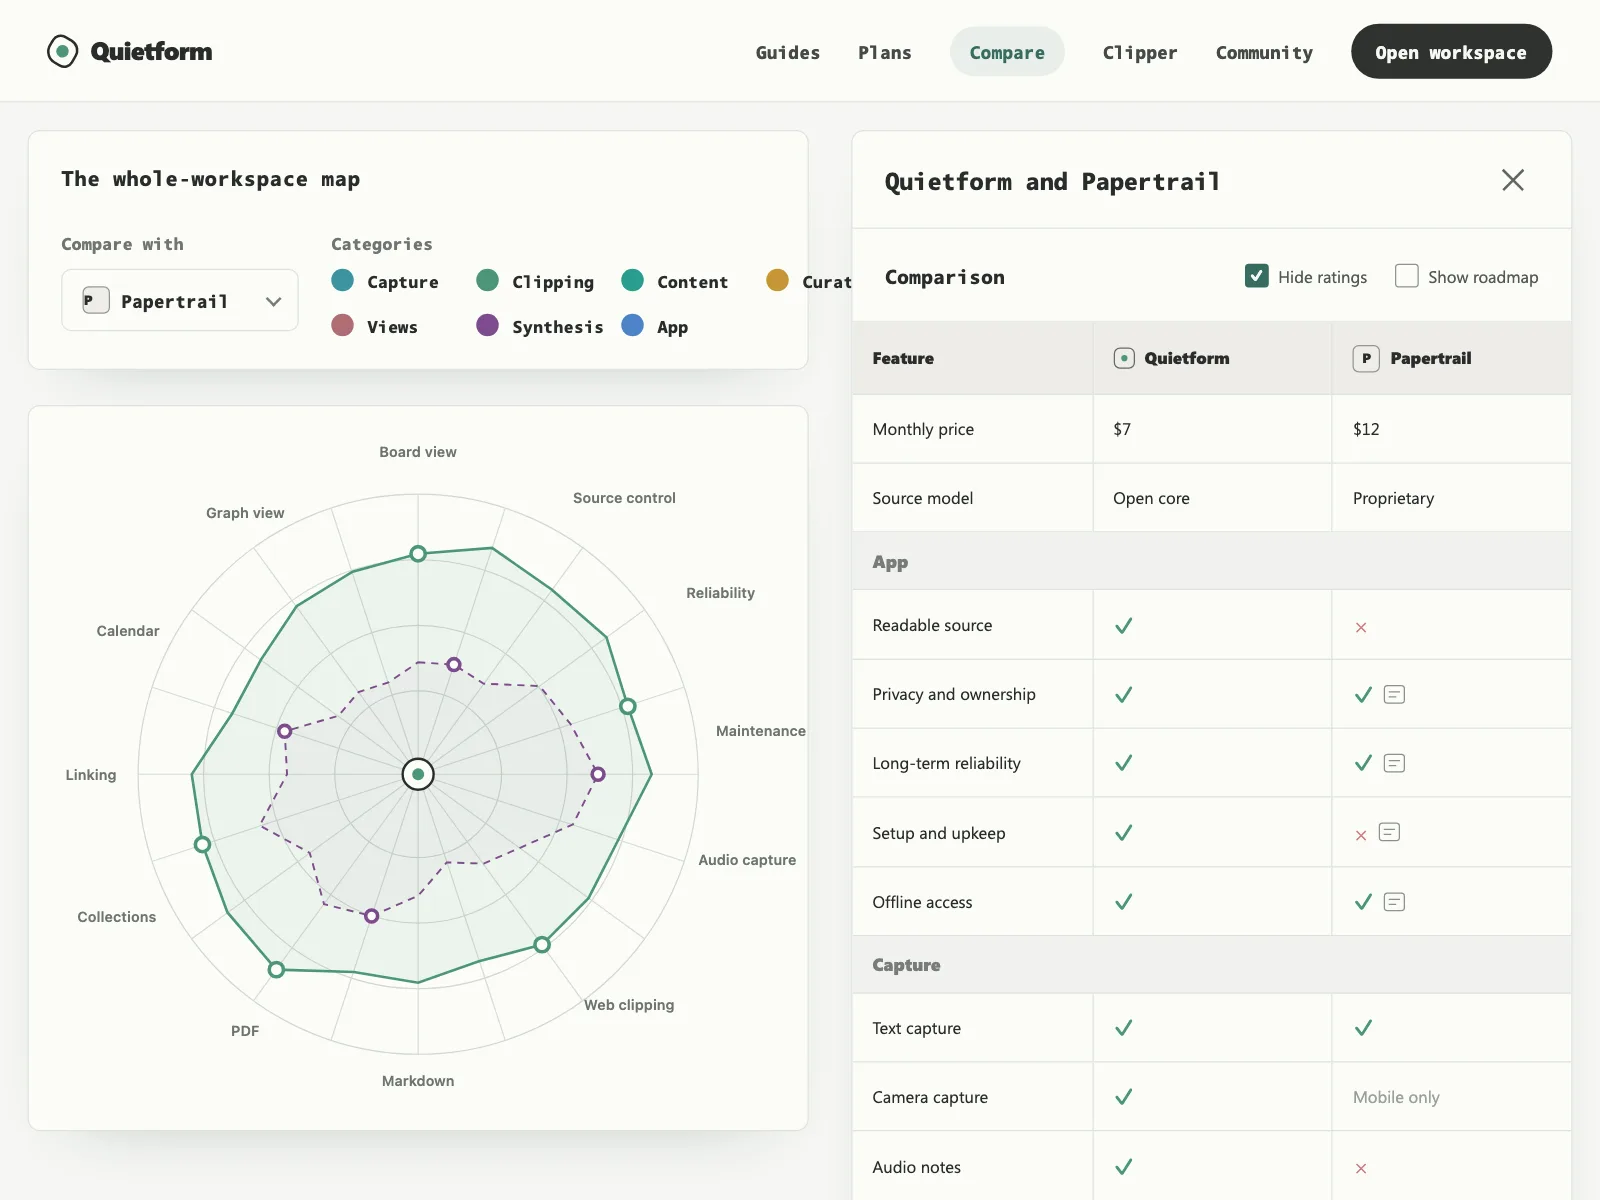Click Papertrail purple point above chart center

click(x=454, y=664)
